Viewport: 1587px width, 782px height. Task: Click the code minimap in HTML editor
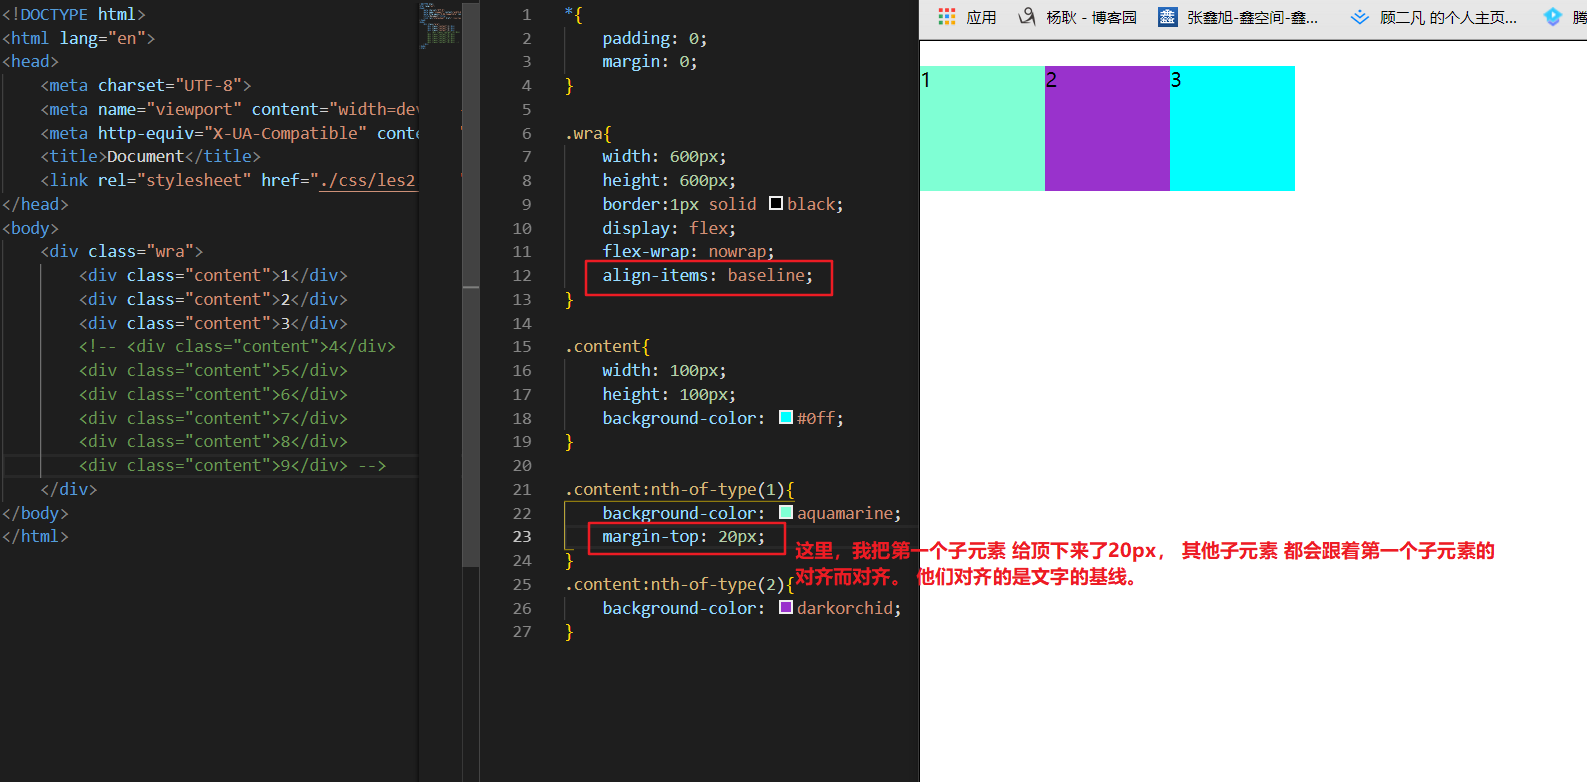440,25
